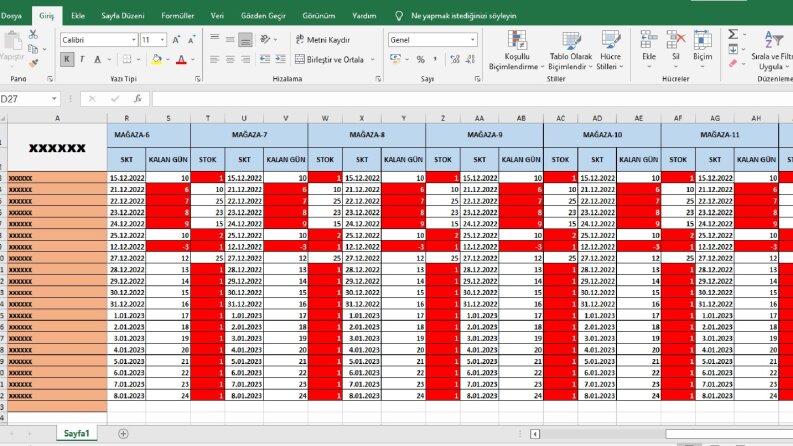Click horizontal scrollbar left arrow
Viewport: 793px width, 446px height.
(535, 434)
